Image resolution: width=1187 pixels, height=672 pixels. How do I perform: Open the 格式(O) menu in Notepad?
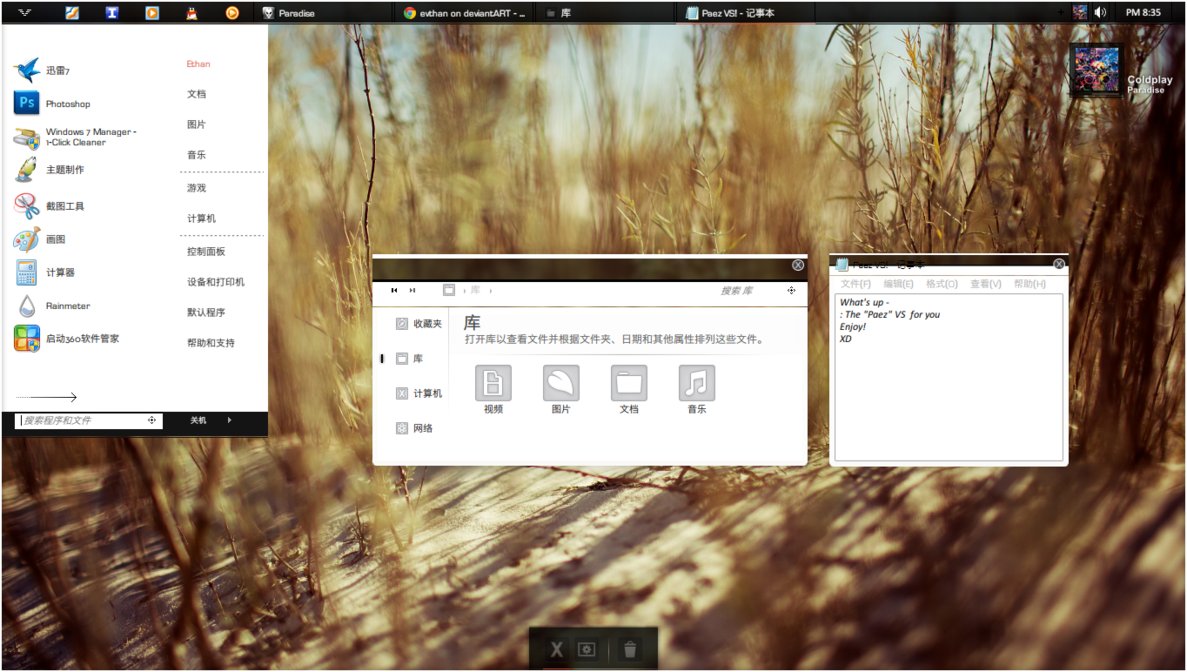pos(941,284)
